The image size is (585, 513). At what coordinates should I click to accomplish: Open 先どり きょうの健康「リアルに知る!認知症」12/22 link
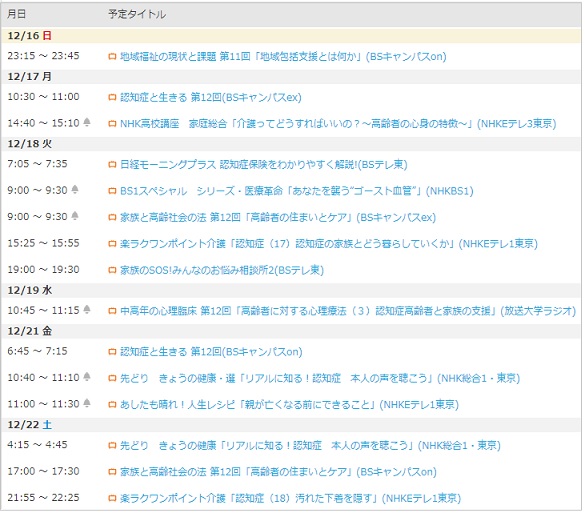[x=310, y=445]
